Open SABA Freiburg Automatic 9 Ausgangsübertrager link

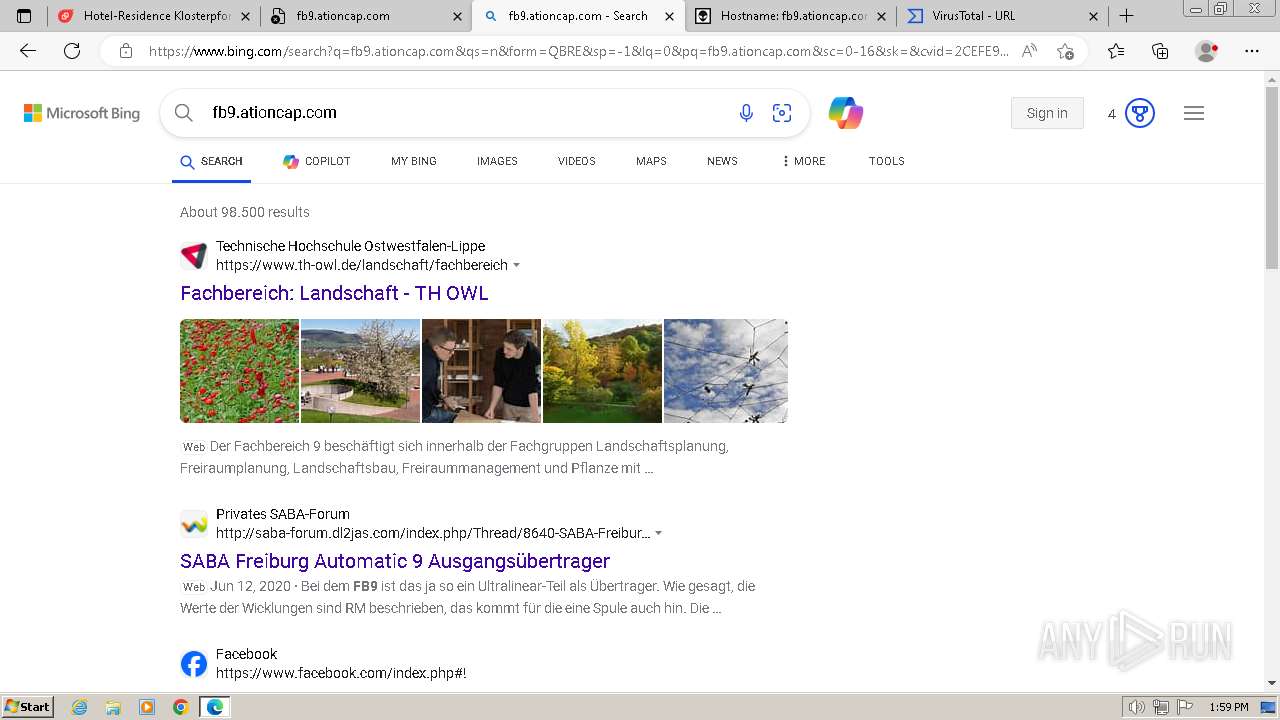pyautogui.click(x=395, y=561)
